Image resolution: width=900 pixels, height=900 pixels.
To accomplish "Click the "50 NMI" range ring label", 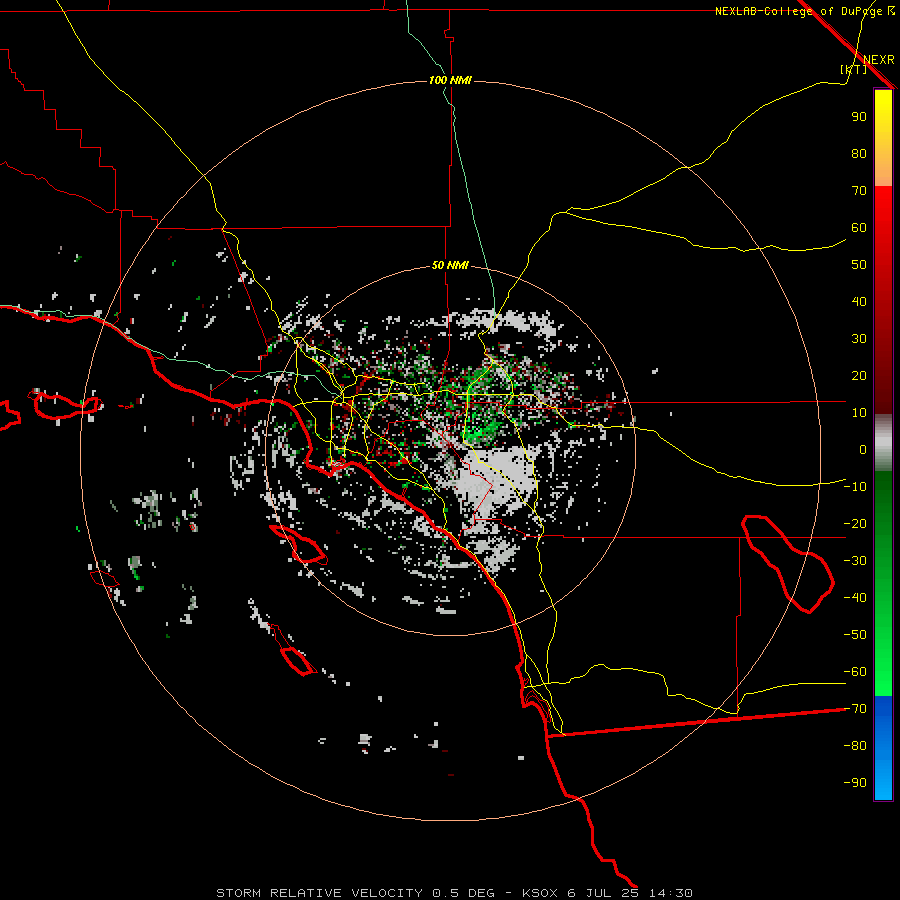I will pyautogui.click(x=450, y=265).
